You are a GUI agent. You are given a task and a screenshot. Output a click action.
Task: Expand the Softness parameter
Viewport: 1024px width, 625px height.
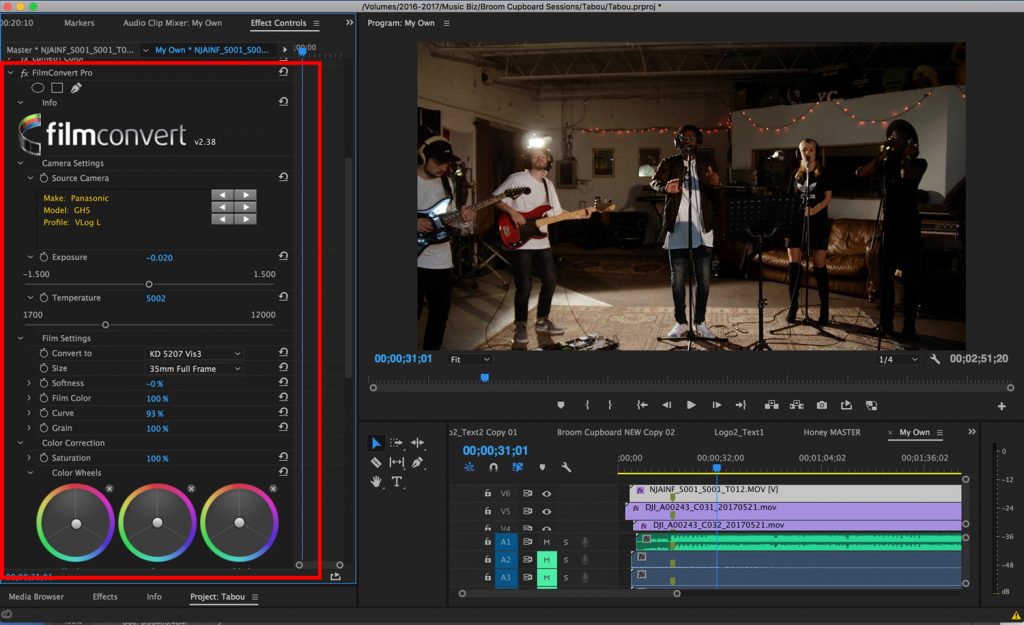(30, 384)
